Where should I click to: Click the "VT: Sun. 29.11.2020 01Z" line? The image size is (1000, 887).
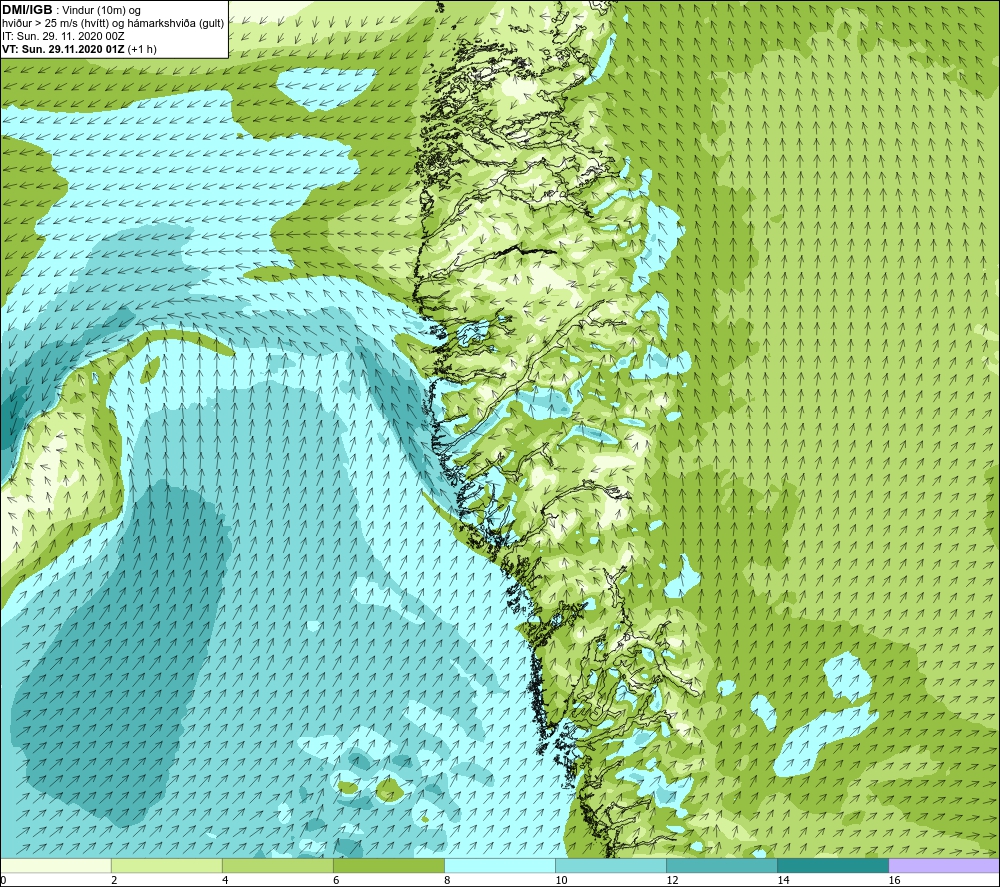coord(64,49)
